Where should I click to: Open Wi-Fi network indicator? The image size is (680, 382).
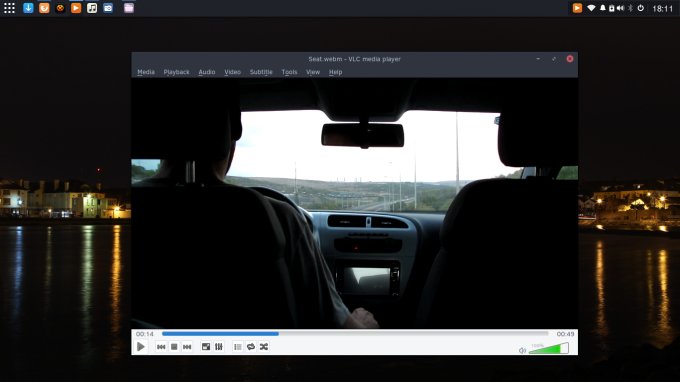pos(591,8)
